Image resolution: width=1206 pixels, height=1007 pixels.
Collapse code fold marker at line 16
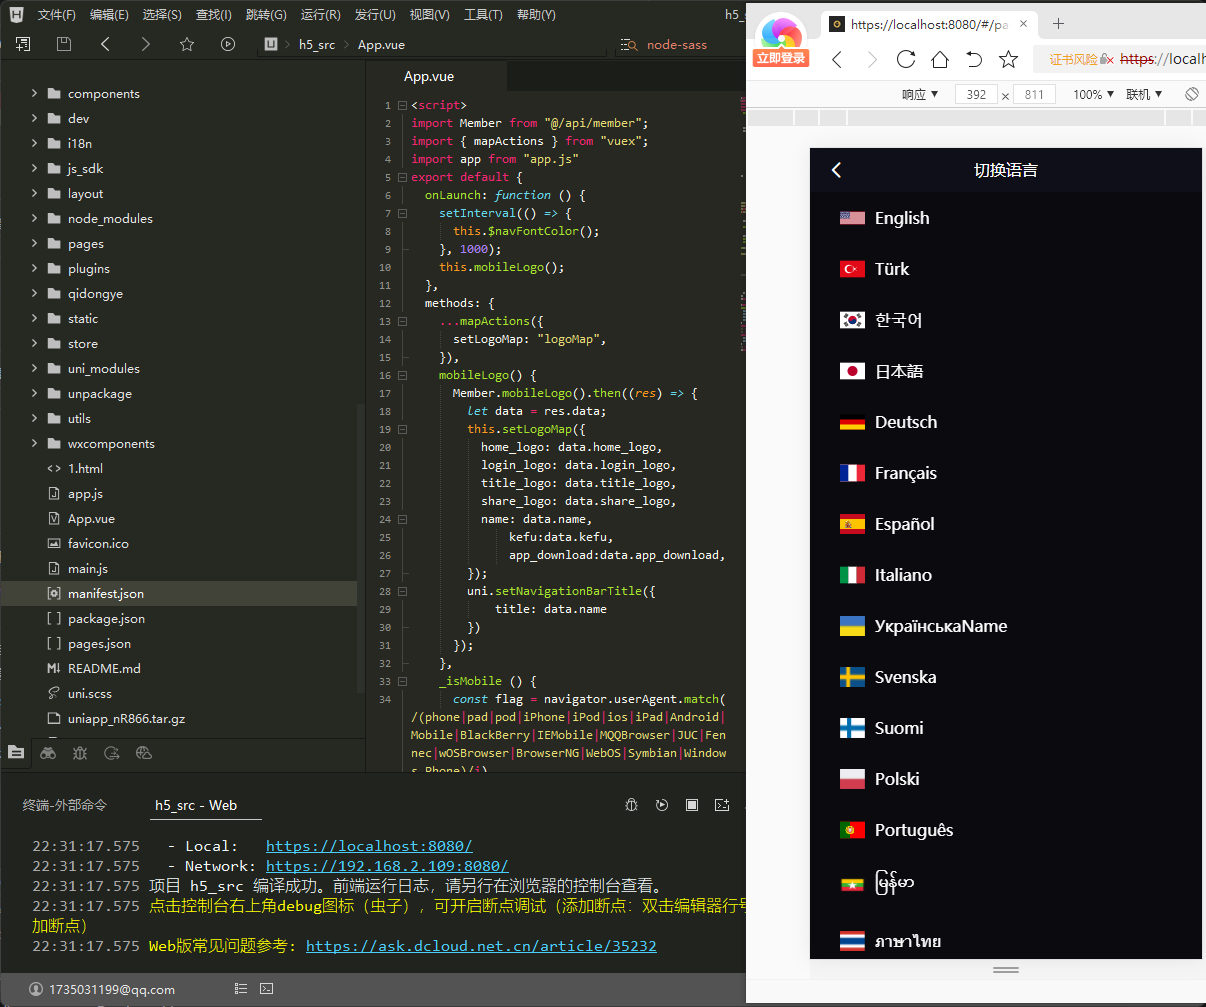(x=402, y=376)
